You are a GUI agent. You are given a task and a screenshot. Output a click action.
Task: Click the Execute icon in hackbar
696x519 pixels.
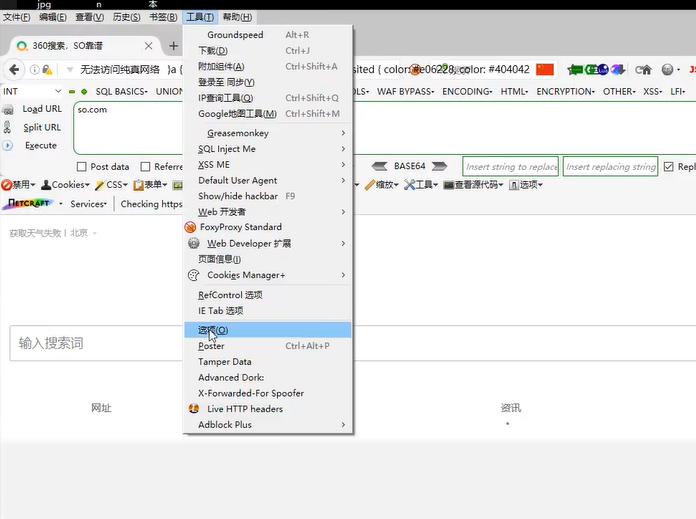tap(8, 145)
